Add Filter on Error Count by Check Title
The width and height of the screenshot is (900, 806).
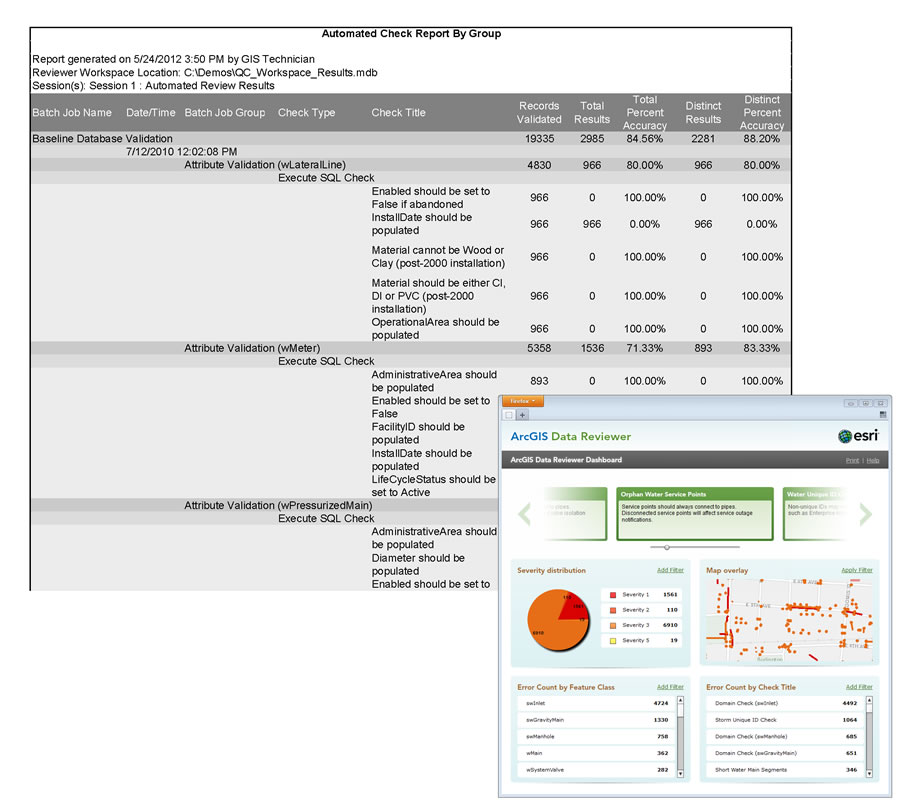[x=859, y=687]
